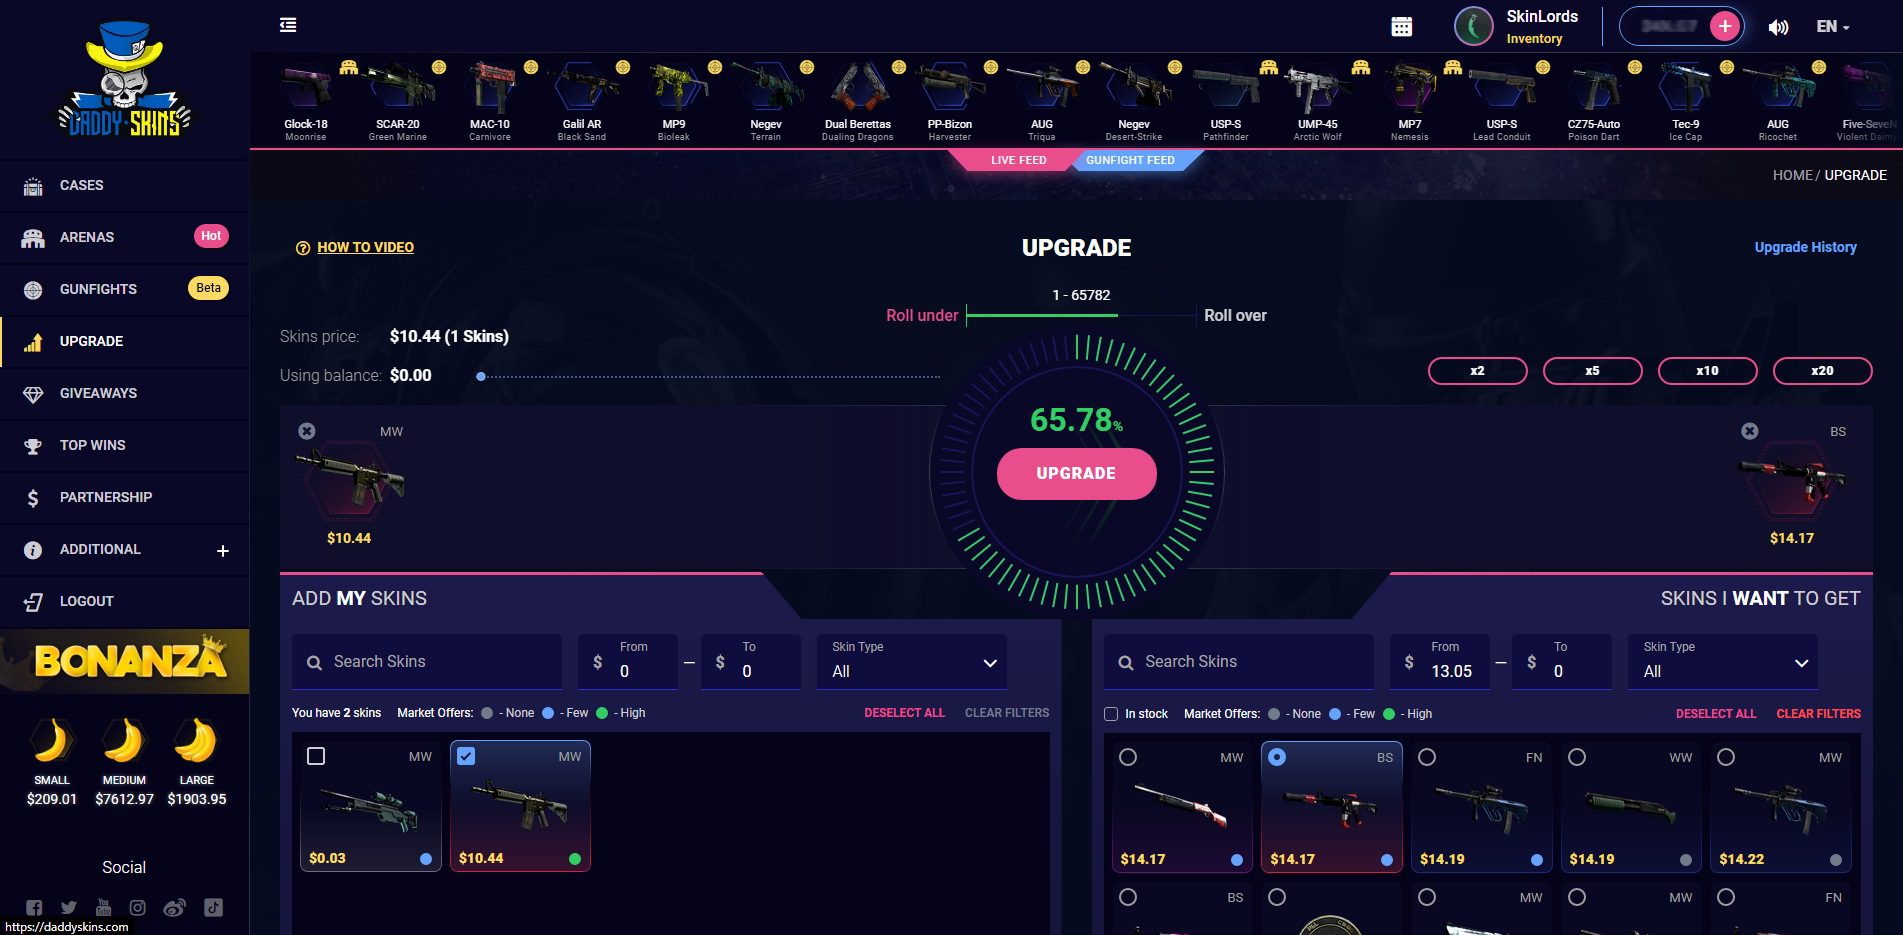Click the Glock-18 Moonrise feed item
This screenshot has height=935, width=1903.
[306, 101]
